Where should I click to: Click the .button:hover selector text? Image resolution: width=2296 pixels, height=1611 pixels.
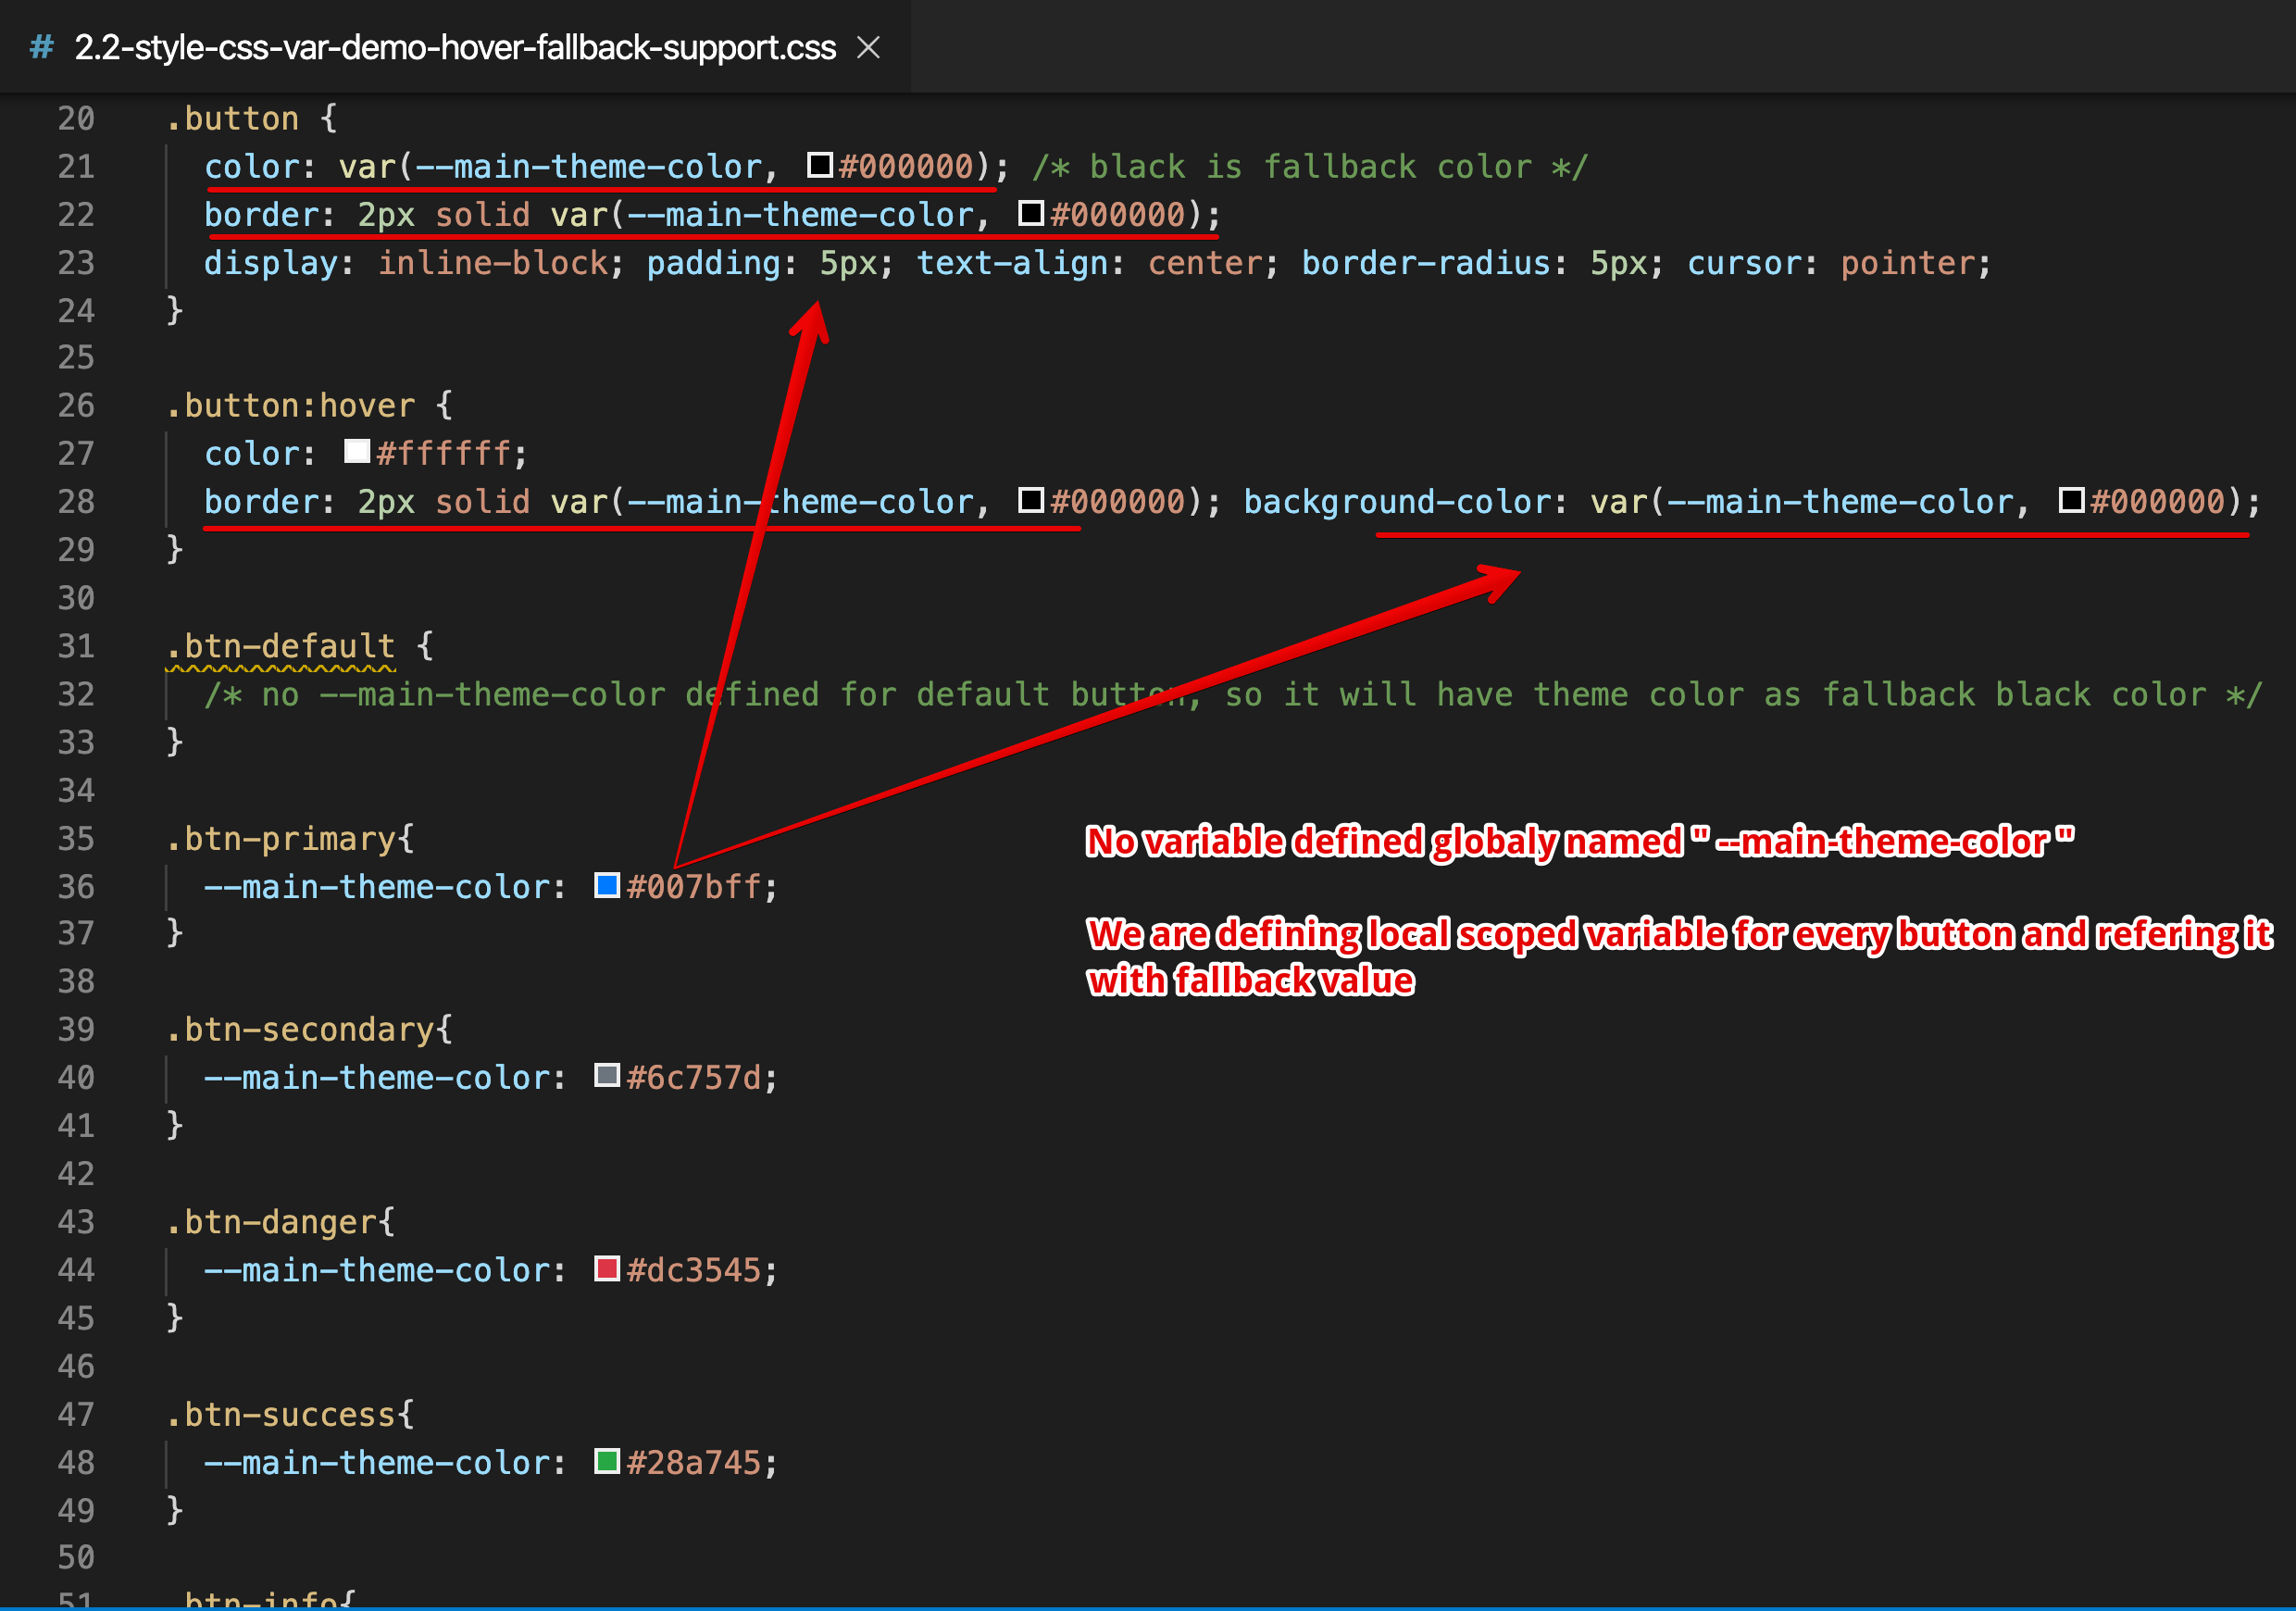coord(290,405)
